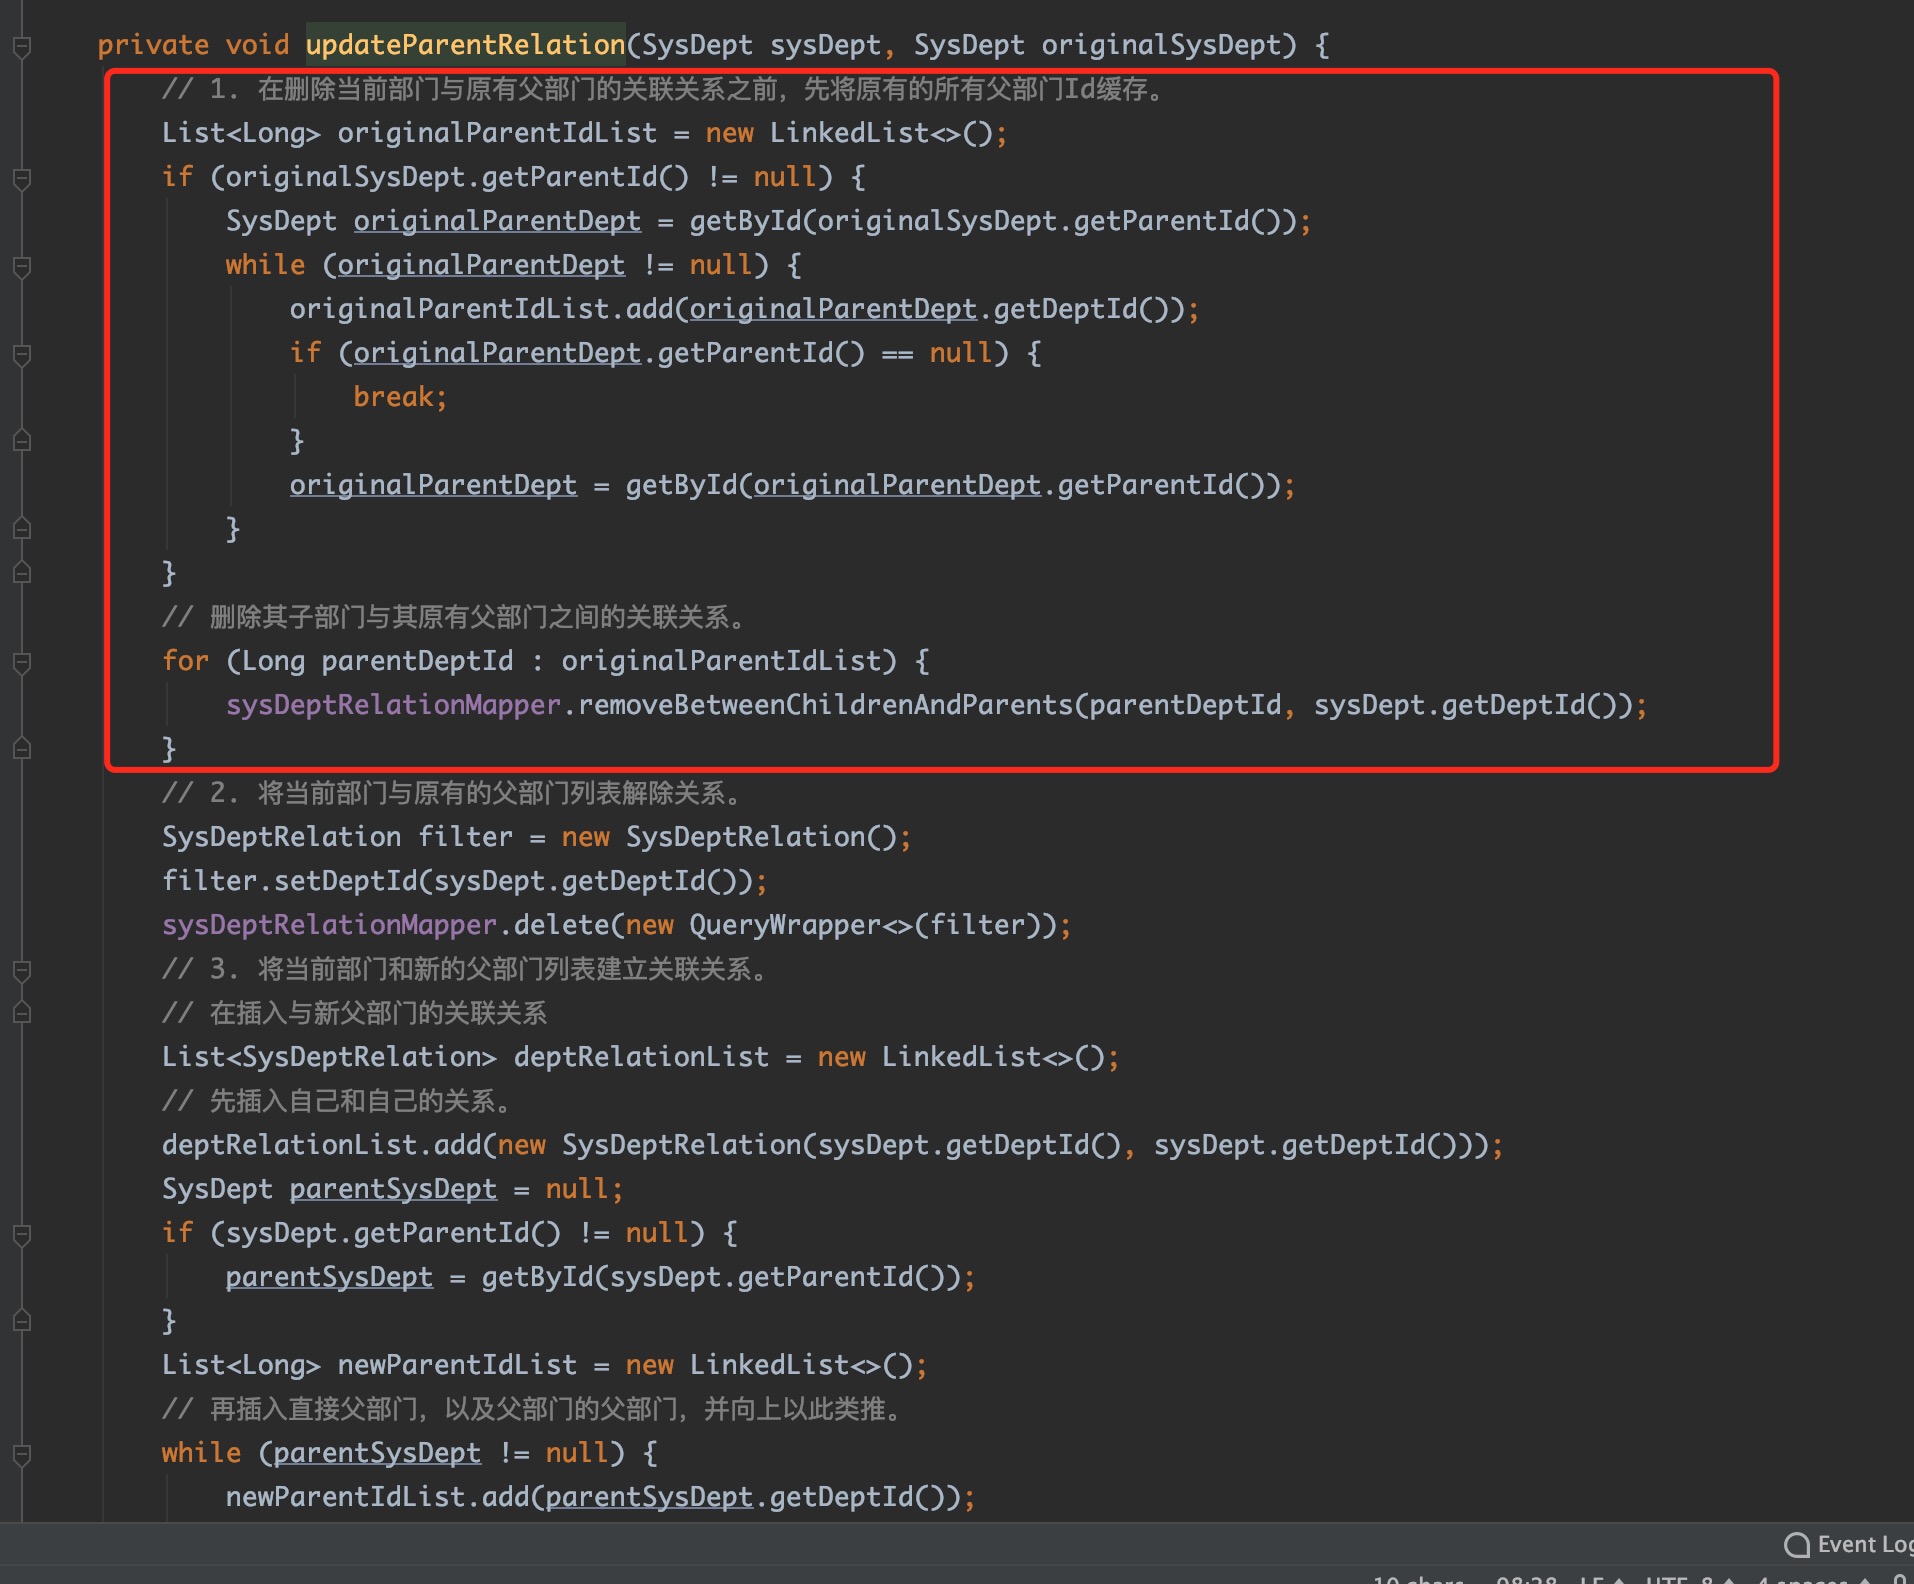Click 'deptRelationList.add' statement
Screen dimensions: 1914x1584
(x=832, y=1145)
